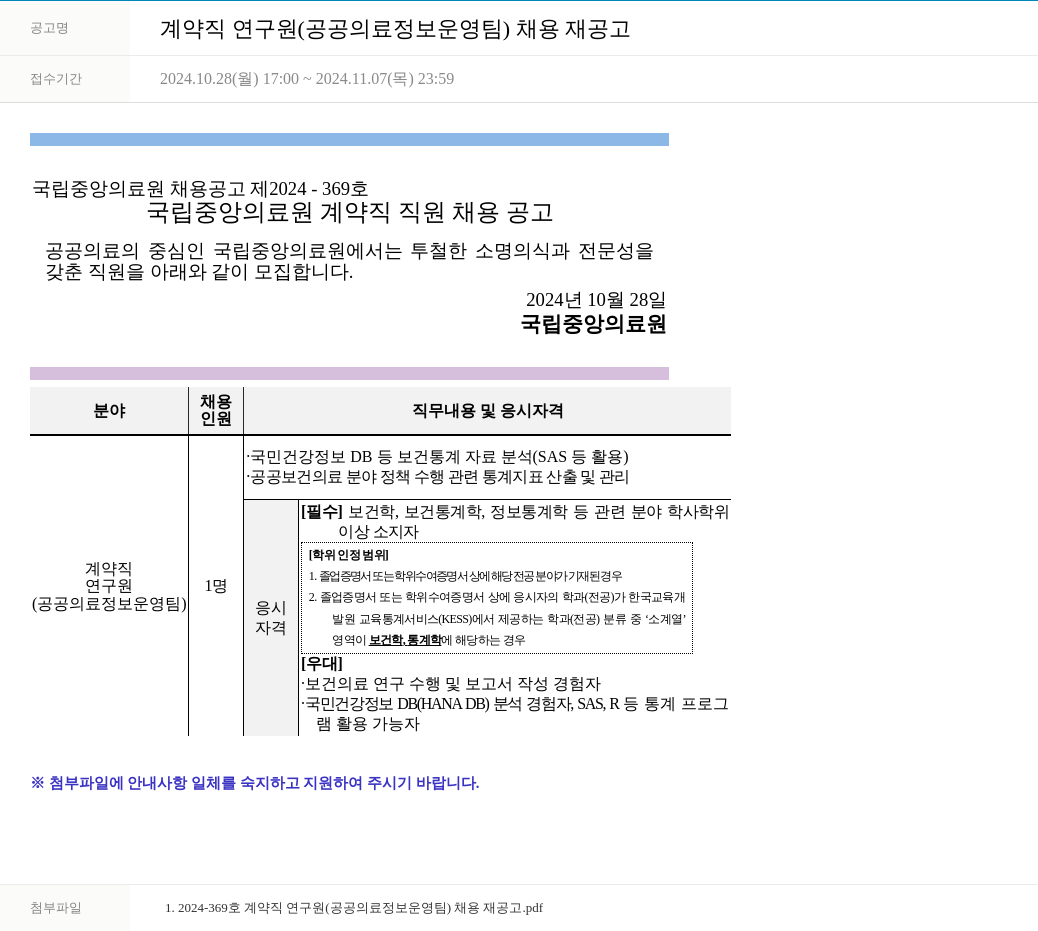The width and height of the screenshot is (1038, 931).
Task: Click the line 국민건강정보 DB 등 보건통계 자료 분석(SAS 등 활용)
Action: coord(438,457)
